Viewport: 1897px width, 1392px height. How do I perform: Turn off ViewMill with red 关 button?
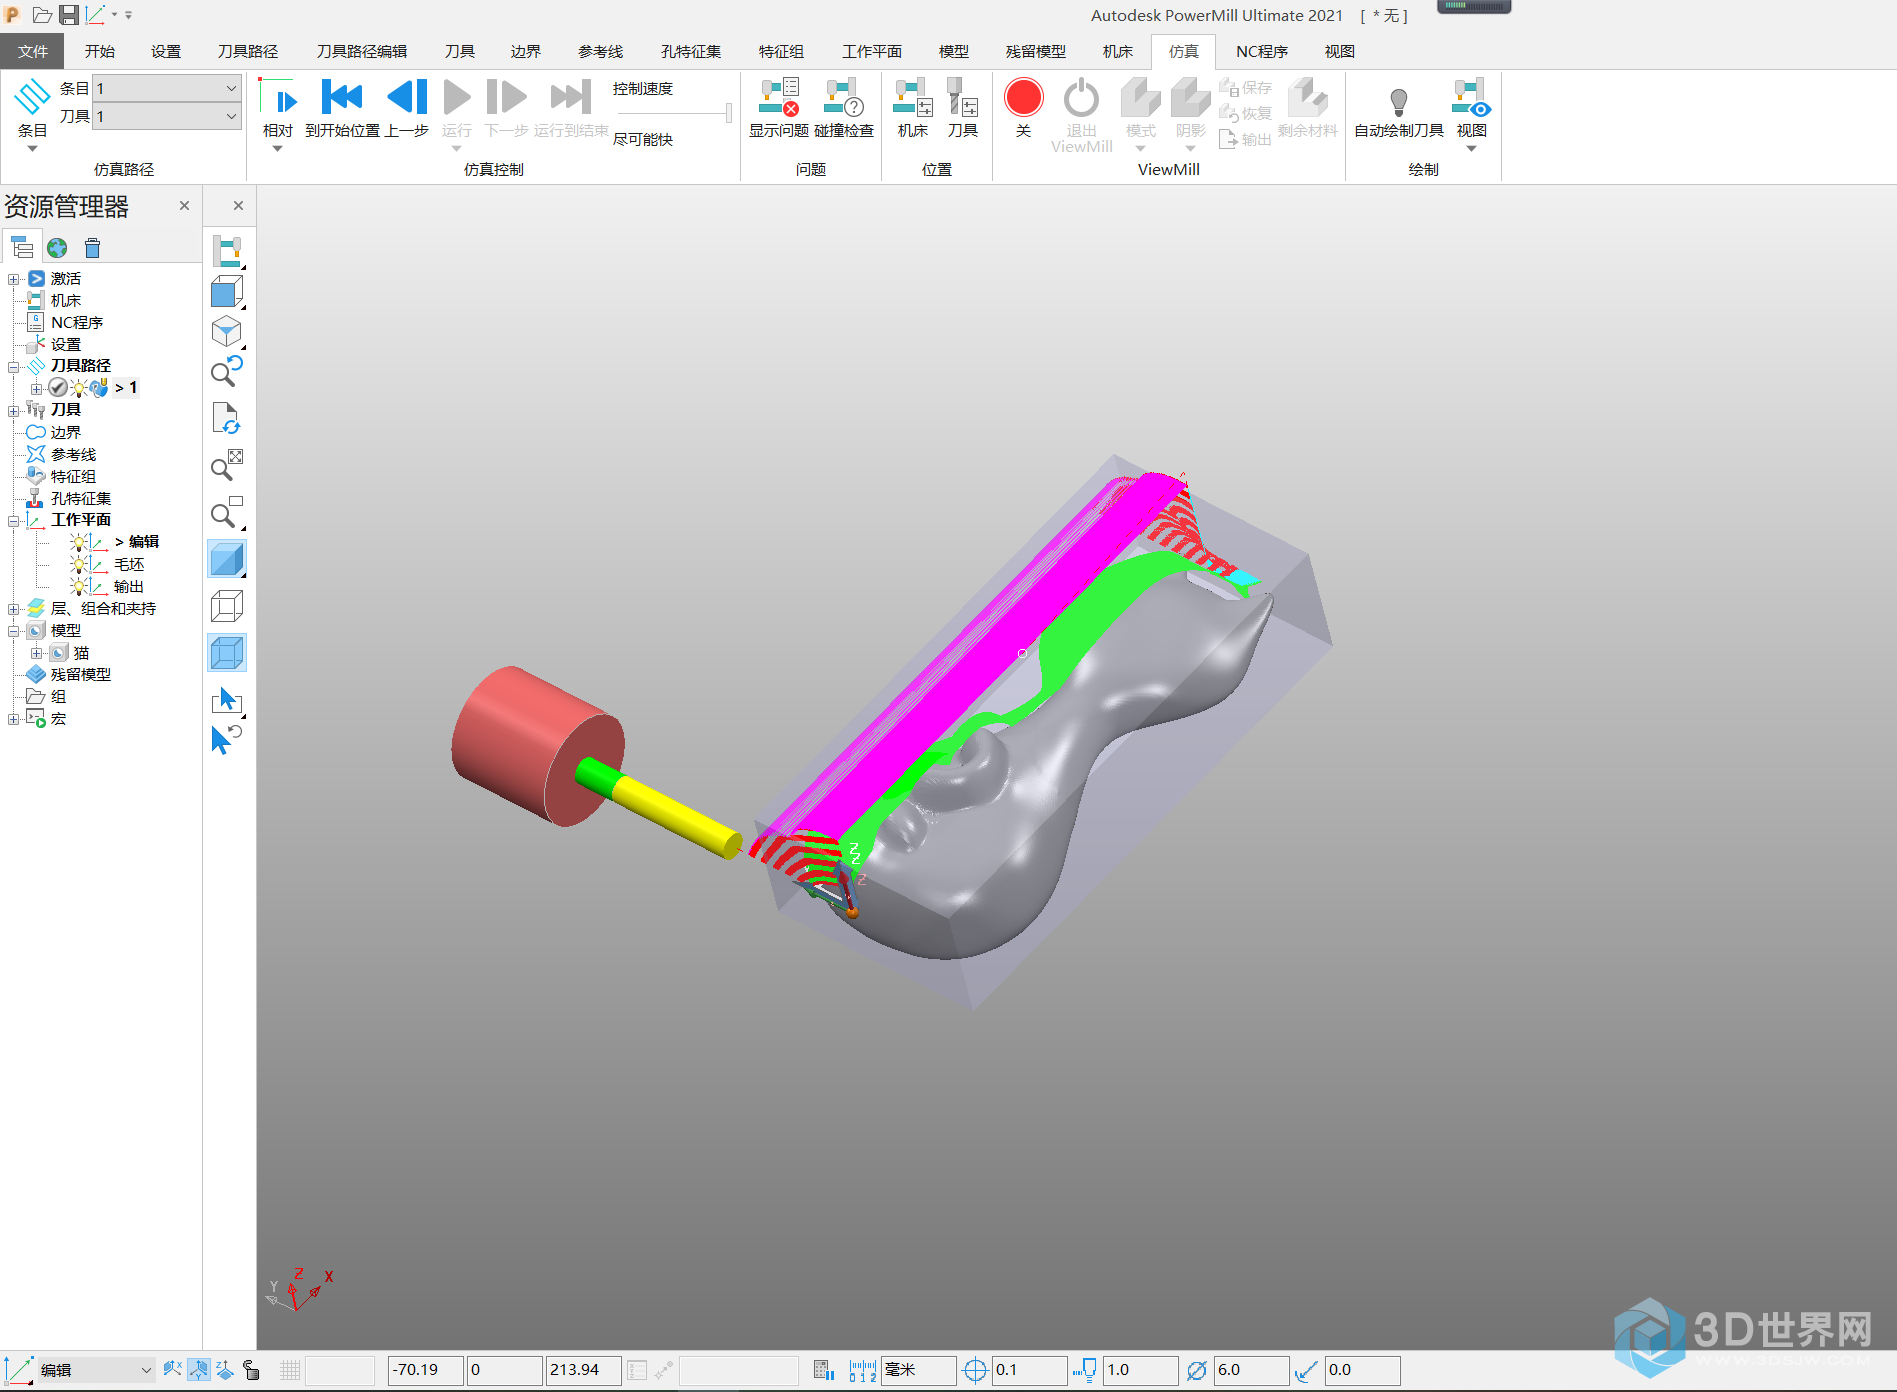click(x=1023, y=98)
